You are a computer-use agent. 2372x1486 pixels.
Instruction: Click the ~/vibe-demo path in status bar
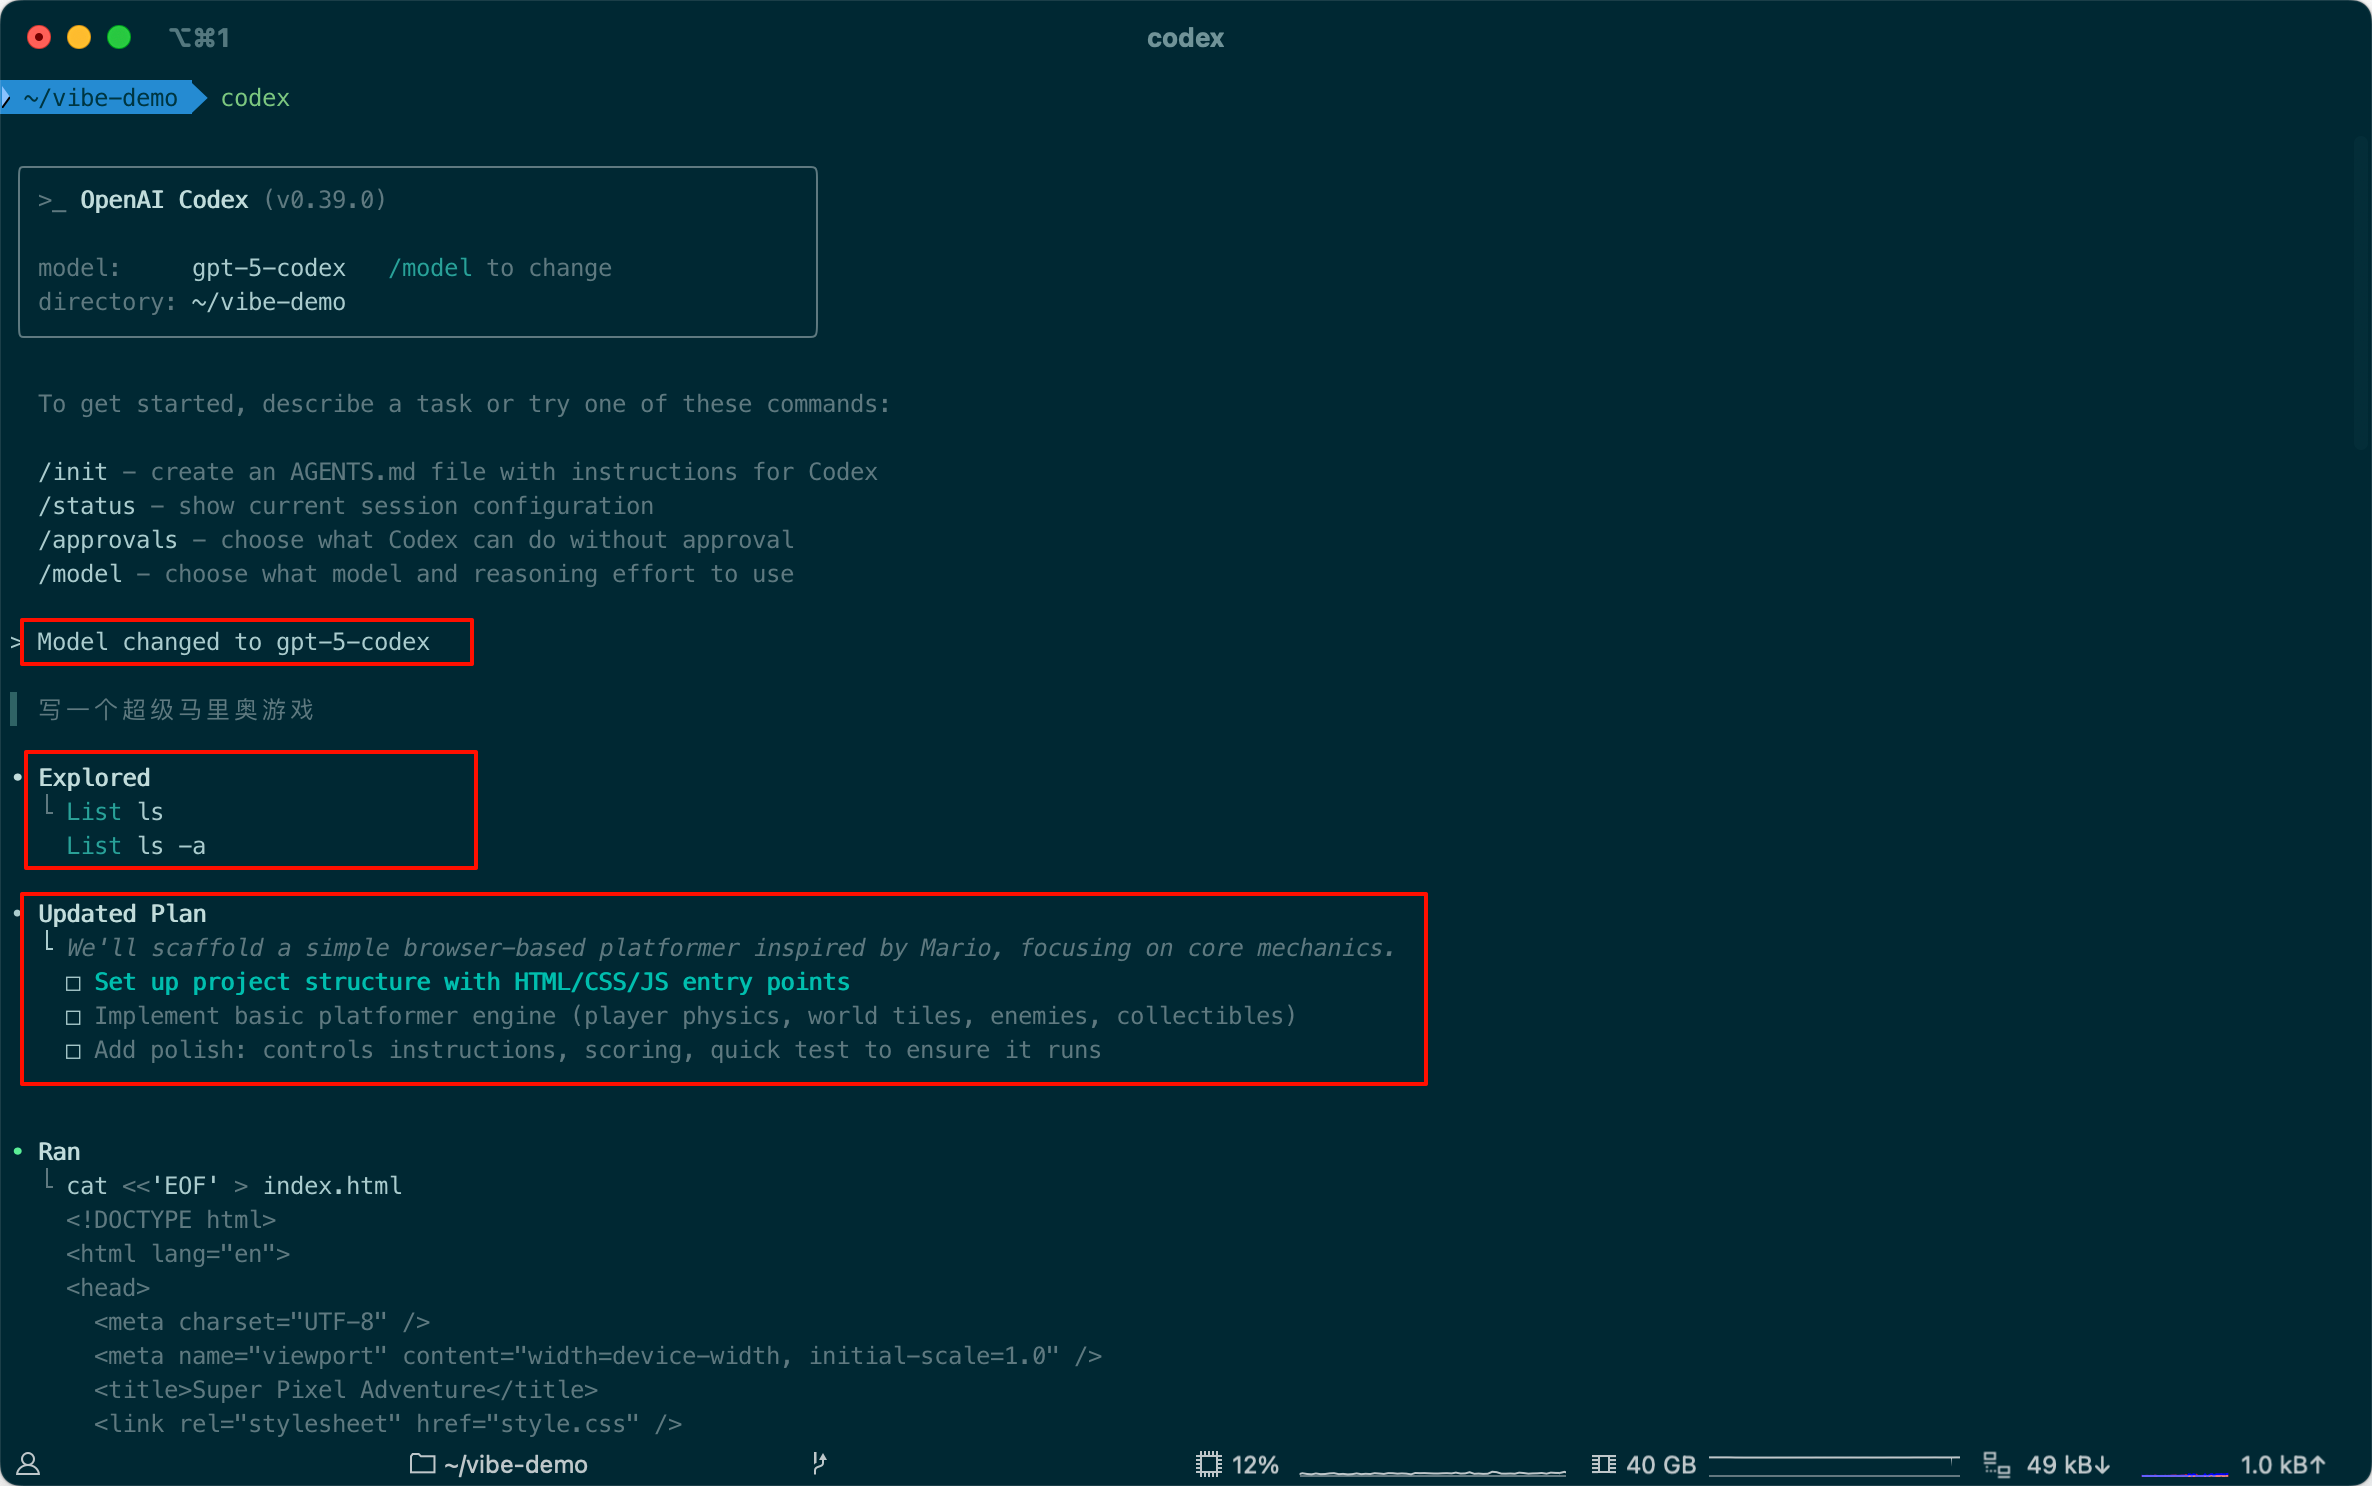516,1465
